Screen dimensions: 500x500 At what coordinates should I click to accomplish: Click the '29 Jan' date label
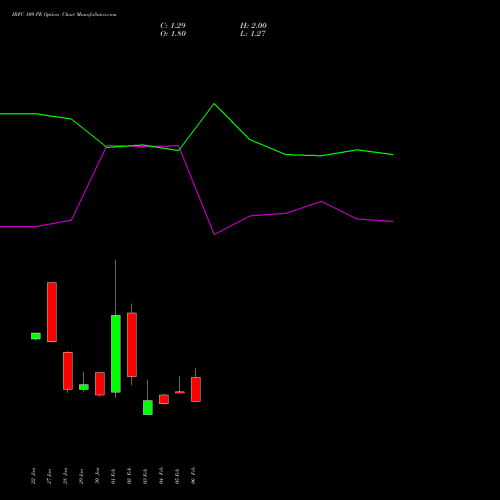81,476
